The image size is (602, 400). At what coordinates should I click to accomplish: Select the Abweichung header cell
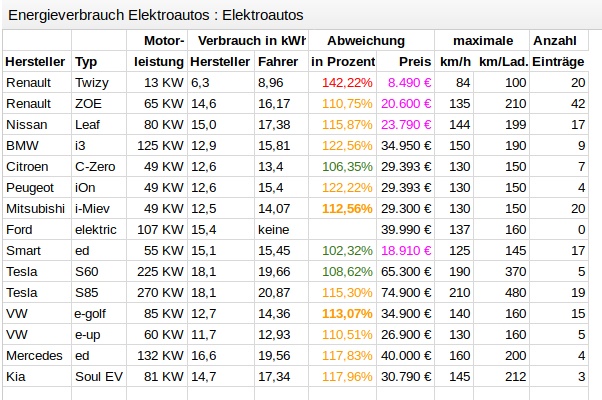point(366,40)
